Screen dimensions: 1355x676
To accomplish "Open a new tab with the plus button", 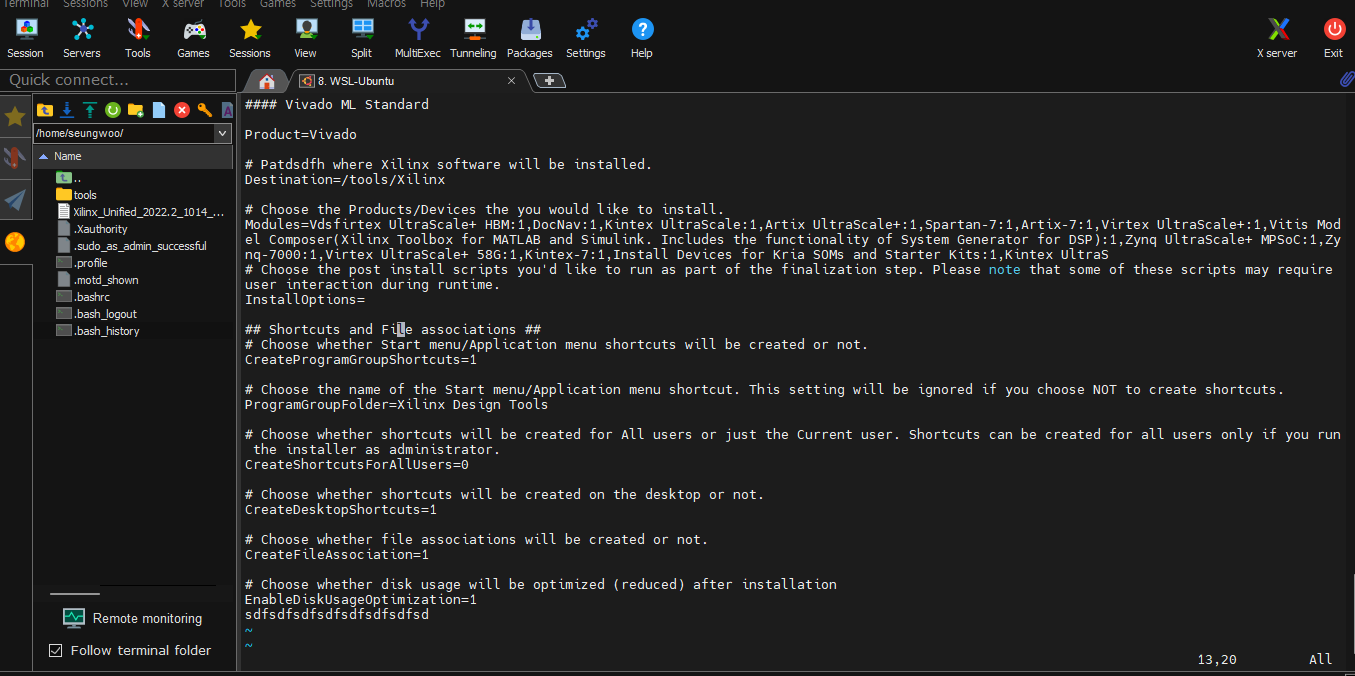I will coord(550,81).
